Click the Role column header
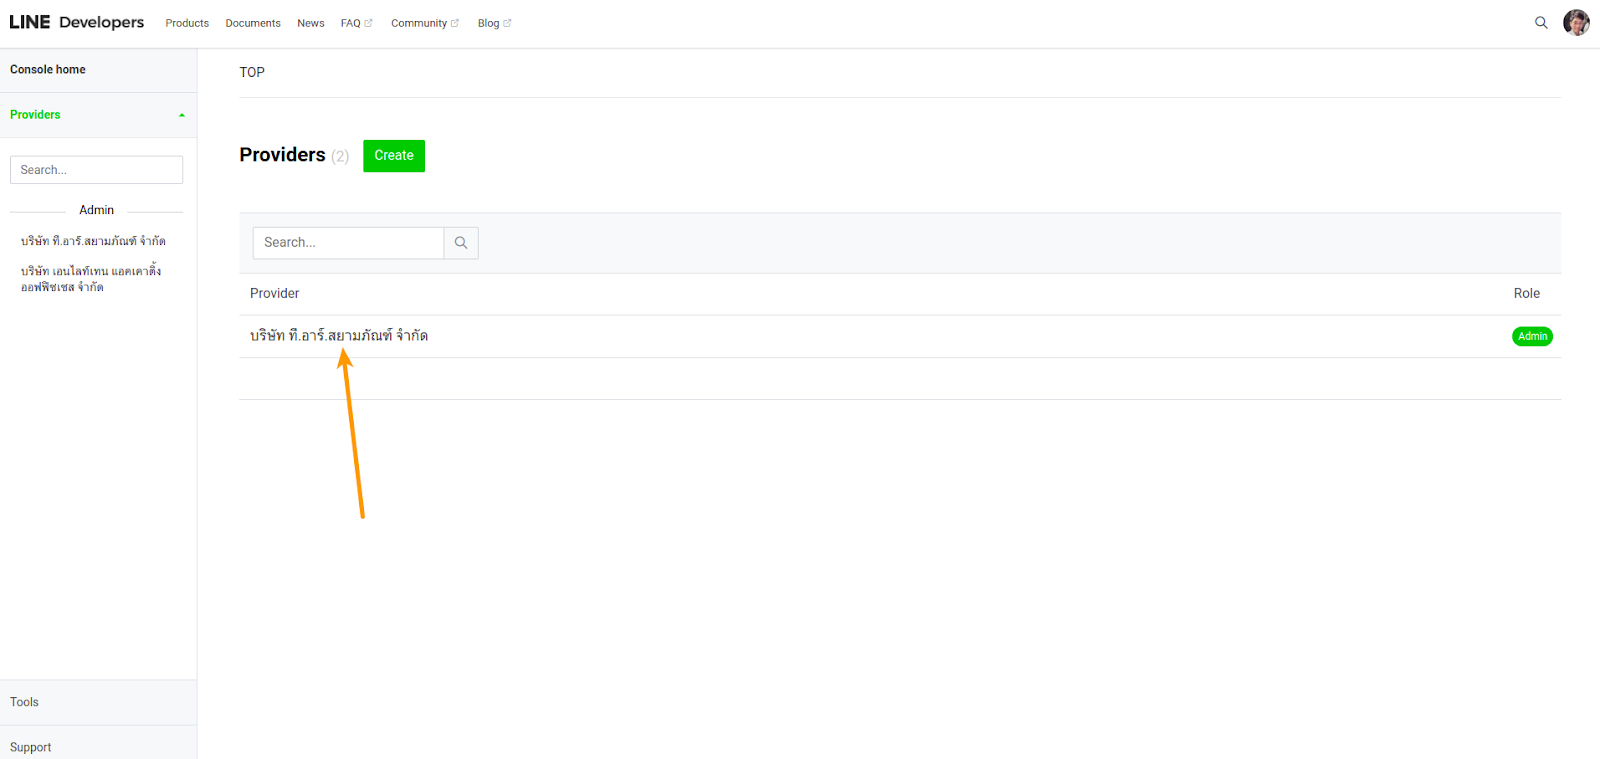 pos(1526,294)
